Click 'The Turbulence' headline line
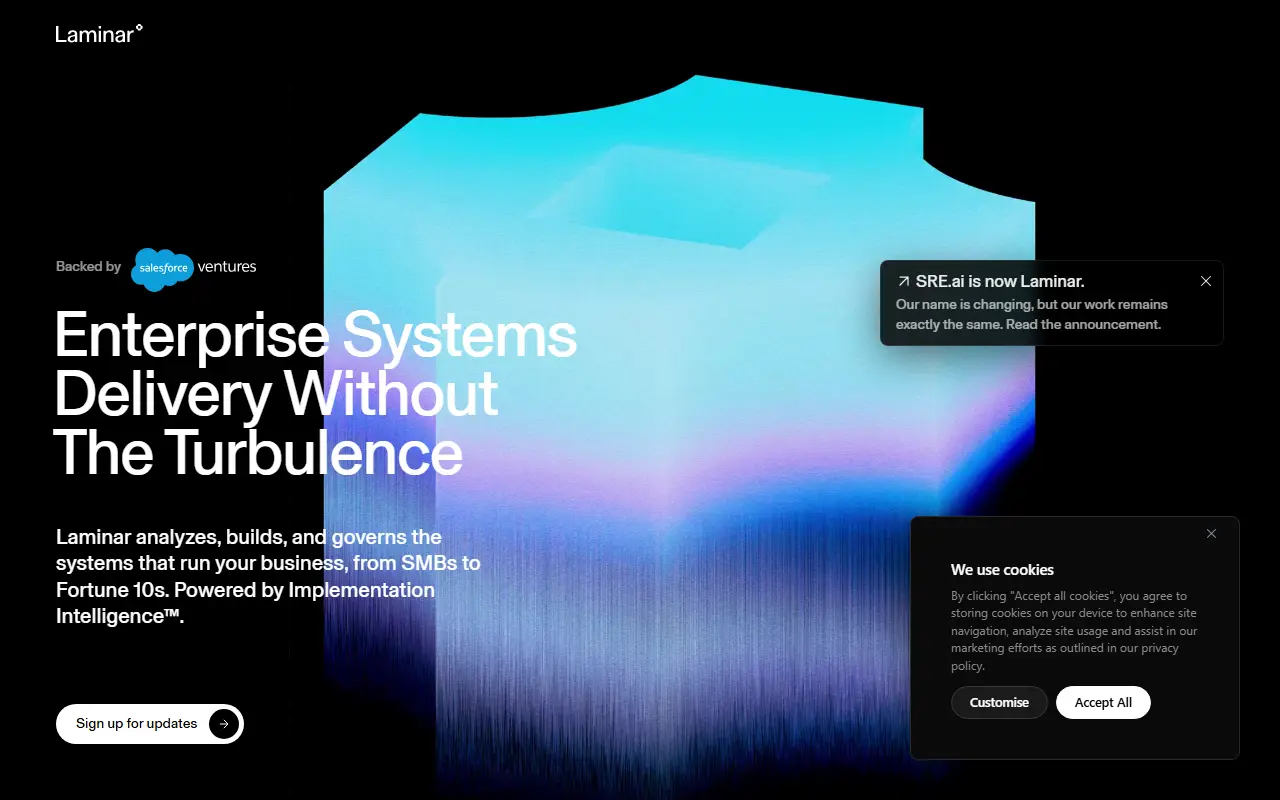1280x800 pixels. coord(258,452)
